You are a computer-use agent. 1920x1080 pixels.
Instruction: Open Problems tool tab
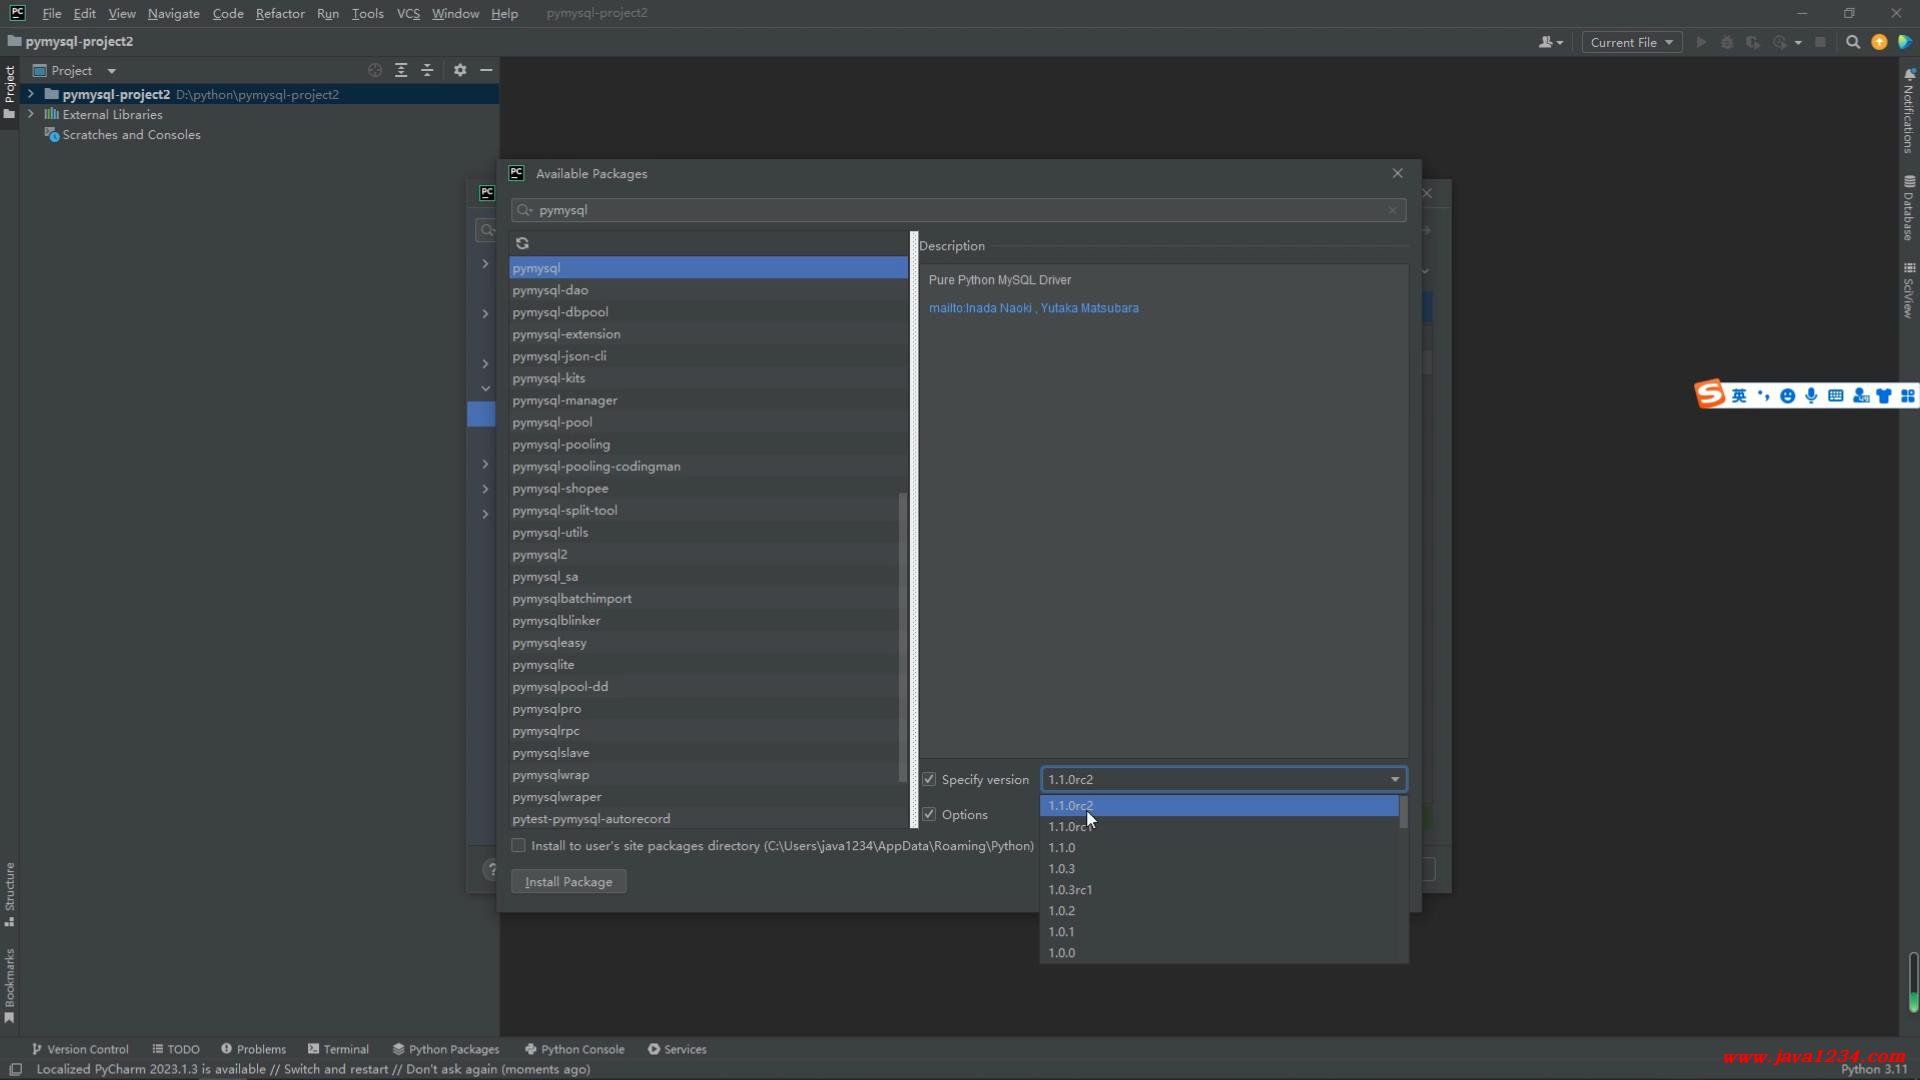pos(253,1049)
